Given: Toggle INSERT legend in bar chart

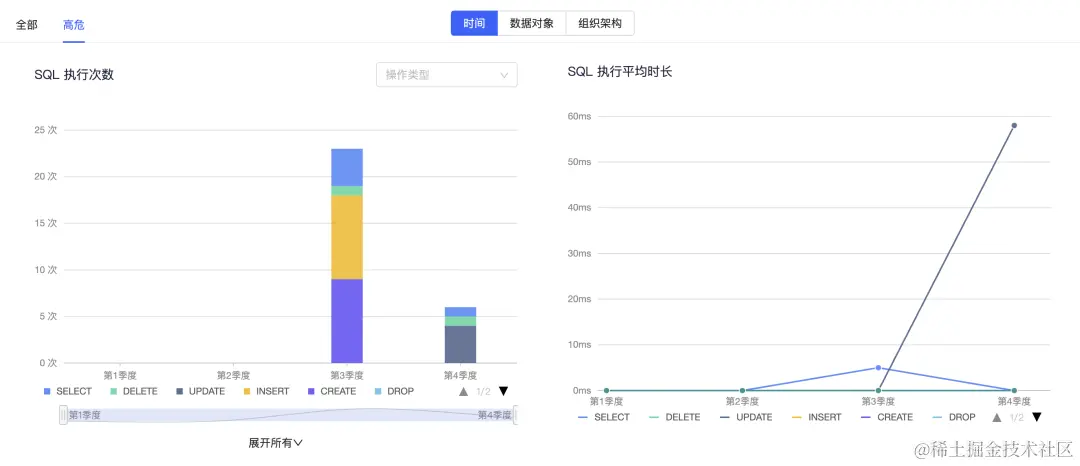Looking at the screenshot, I should click(267, 391).
